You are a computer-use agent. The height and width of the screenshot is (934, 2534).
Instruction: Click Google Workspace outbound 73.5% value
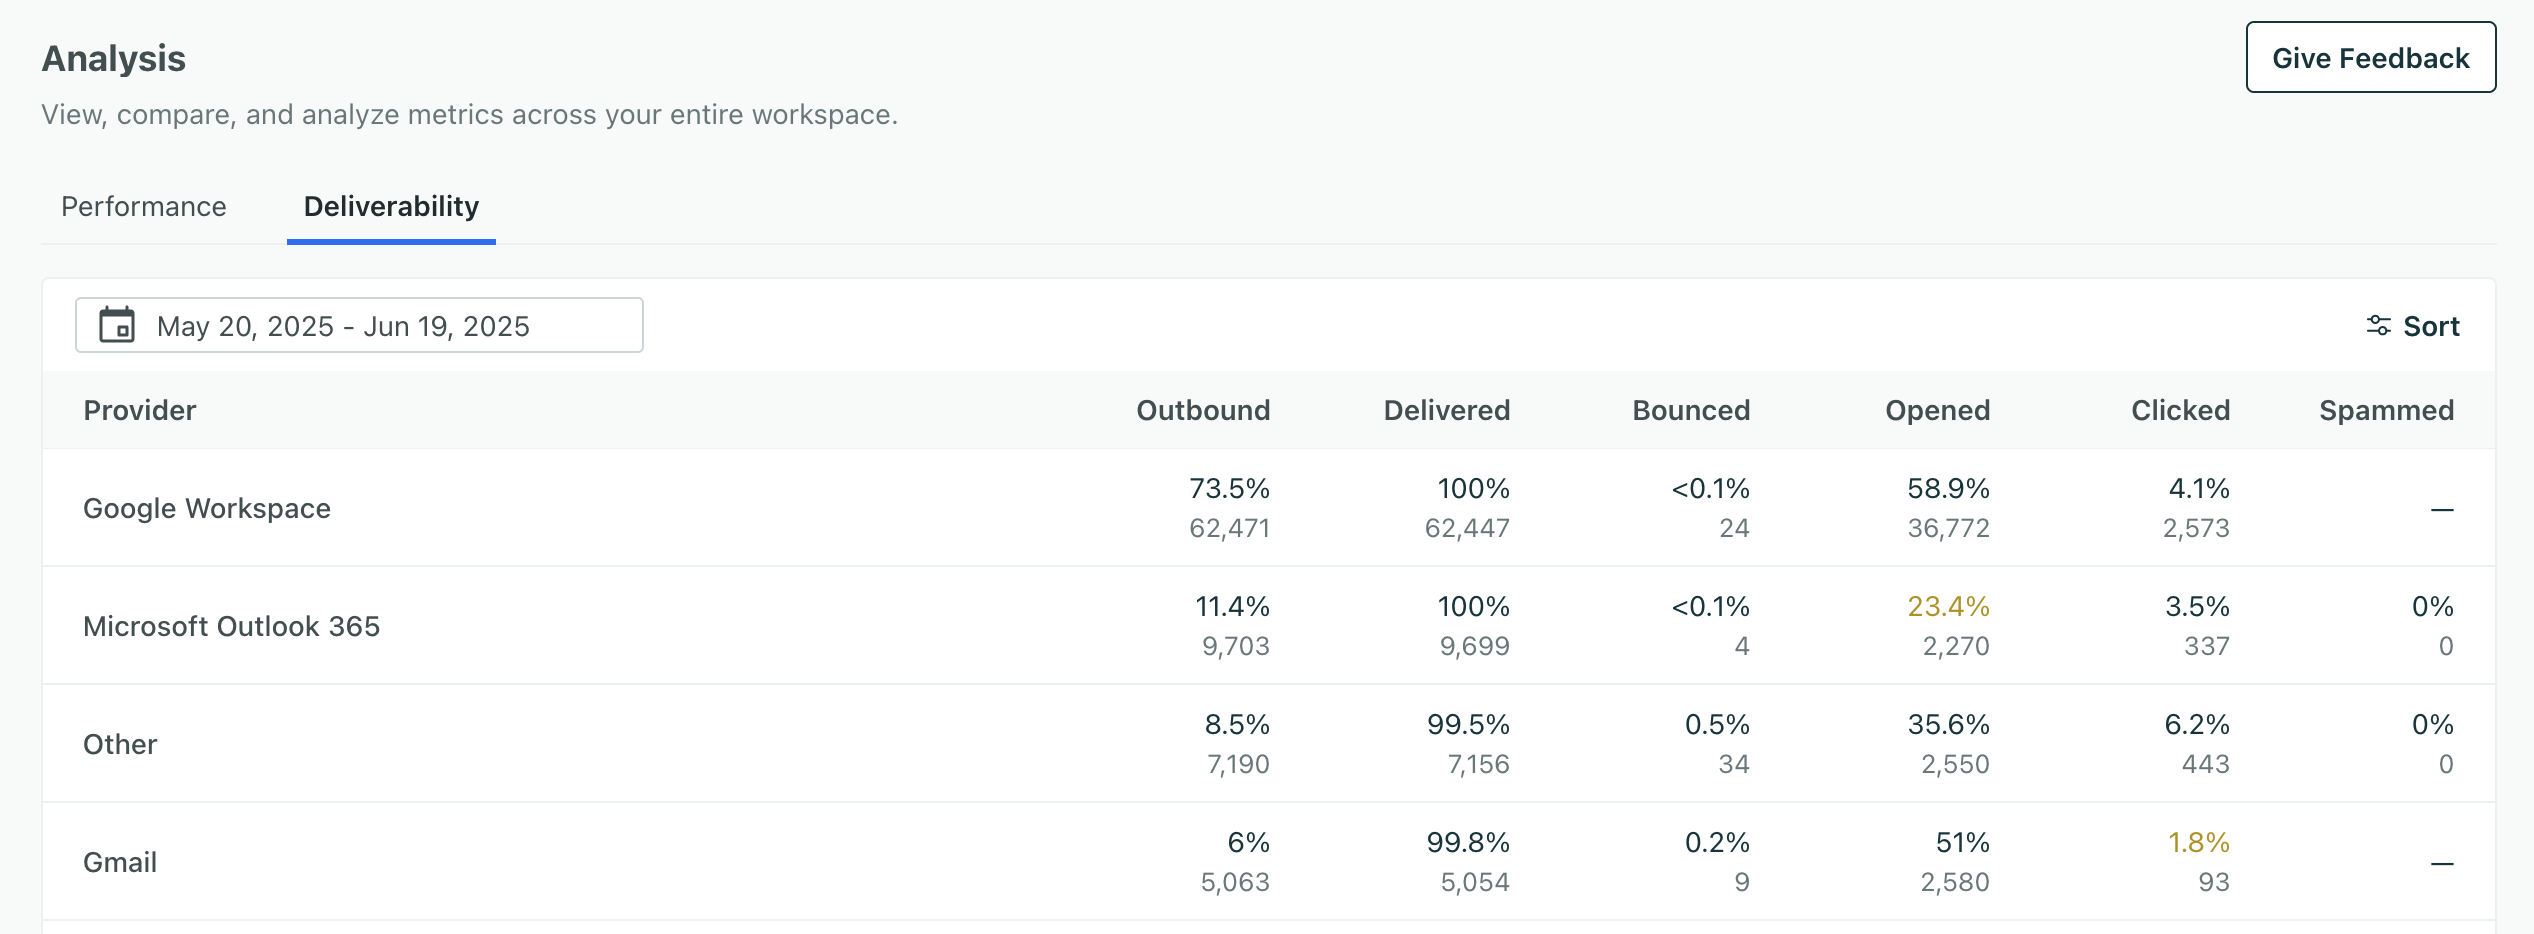(1229, 488)
